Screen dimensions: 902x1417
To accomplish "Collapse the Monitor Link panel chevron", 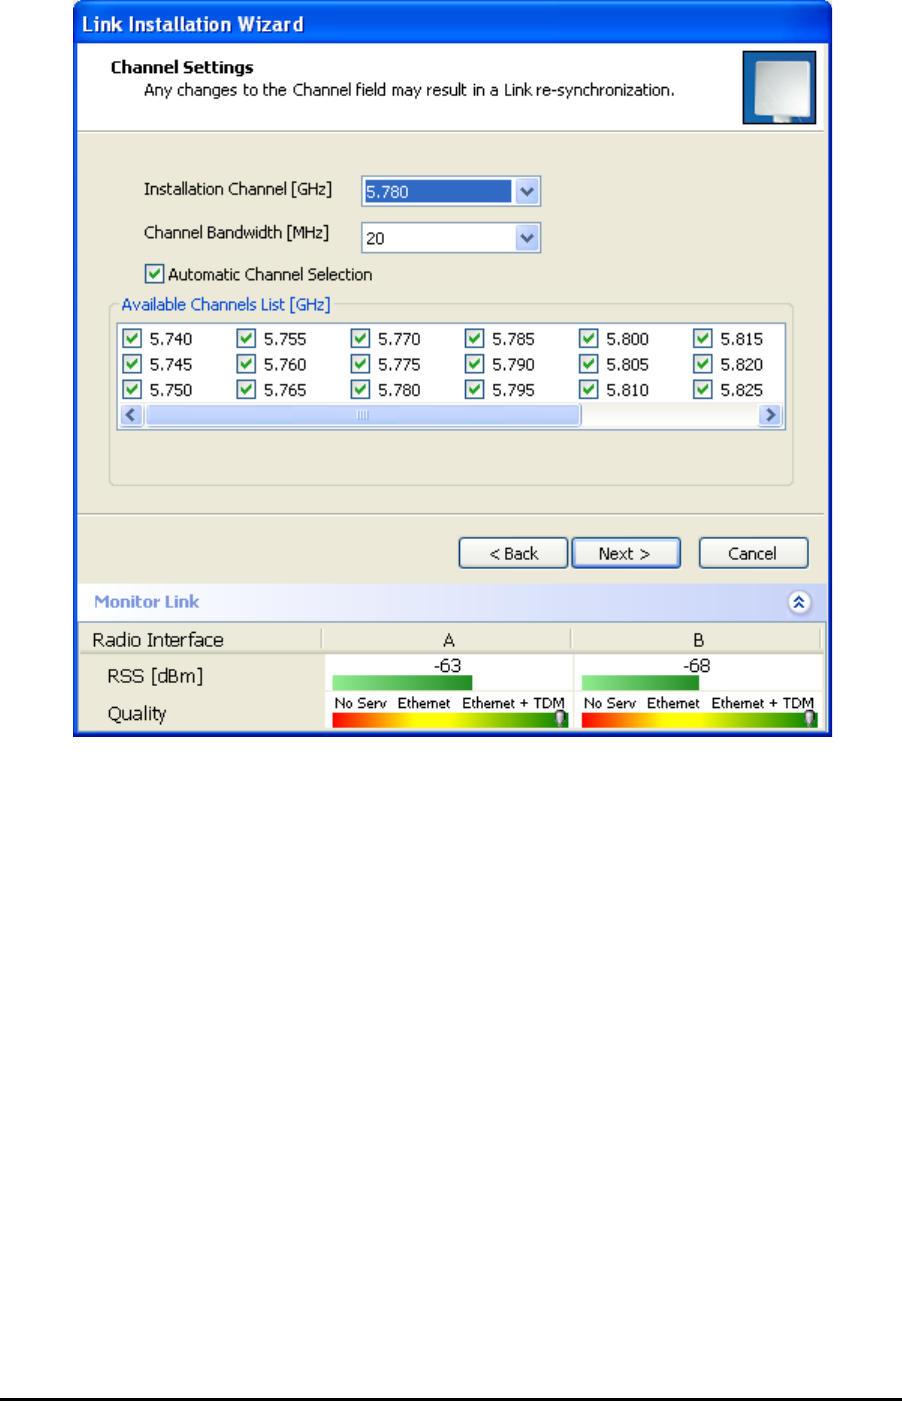I will (x=799, y=602).
